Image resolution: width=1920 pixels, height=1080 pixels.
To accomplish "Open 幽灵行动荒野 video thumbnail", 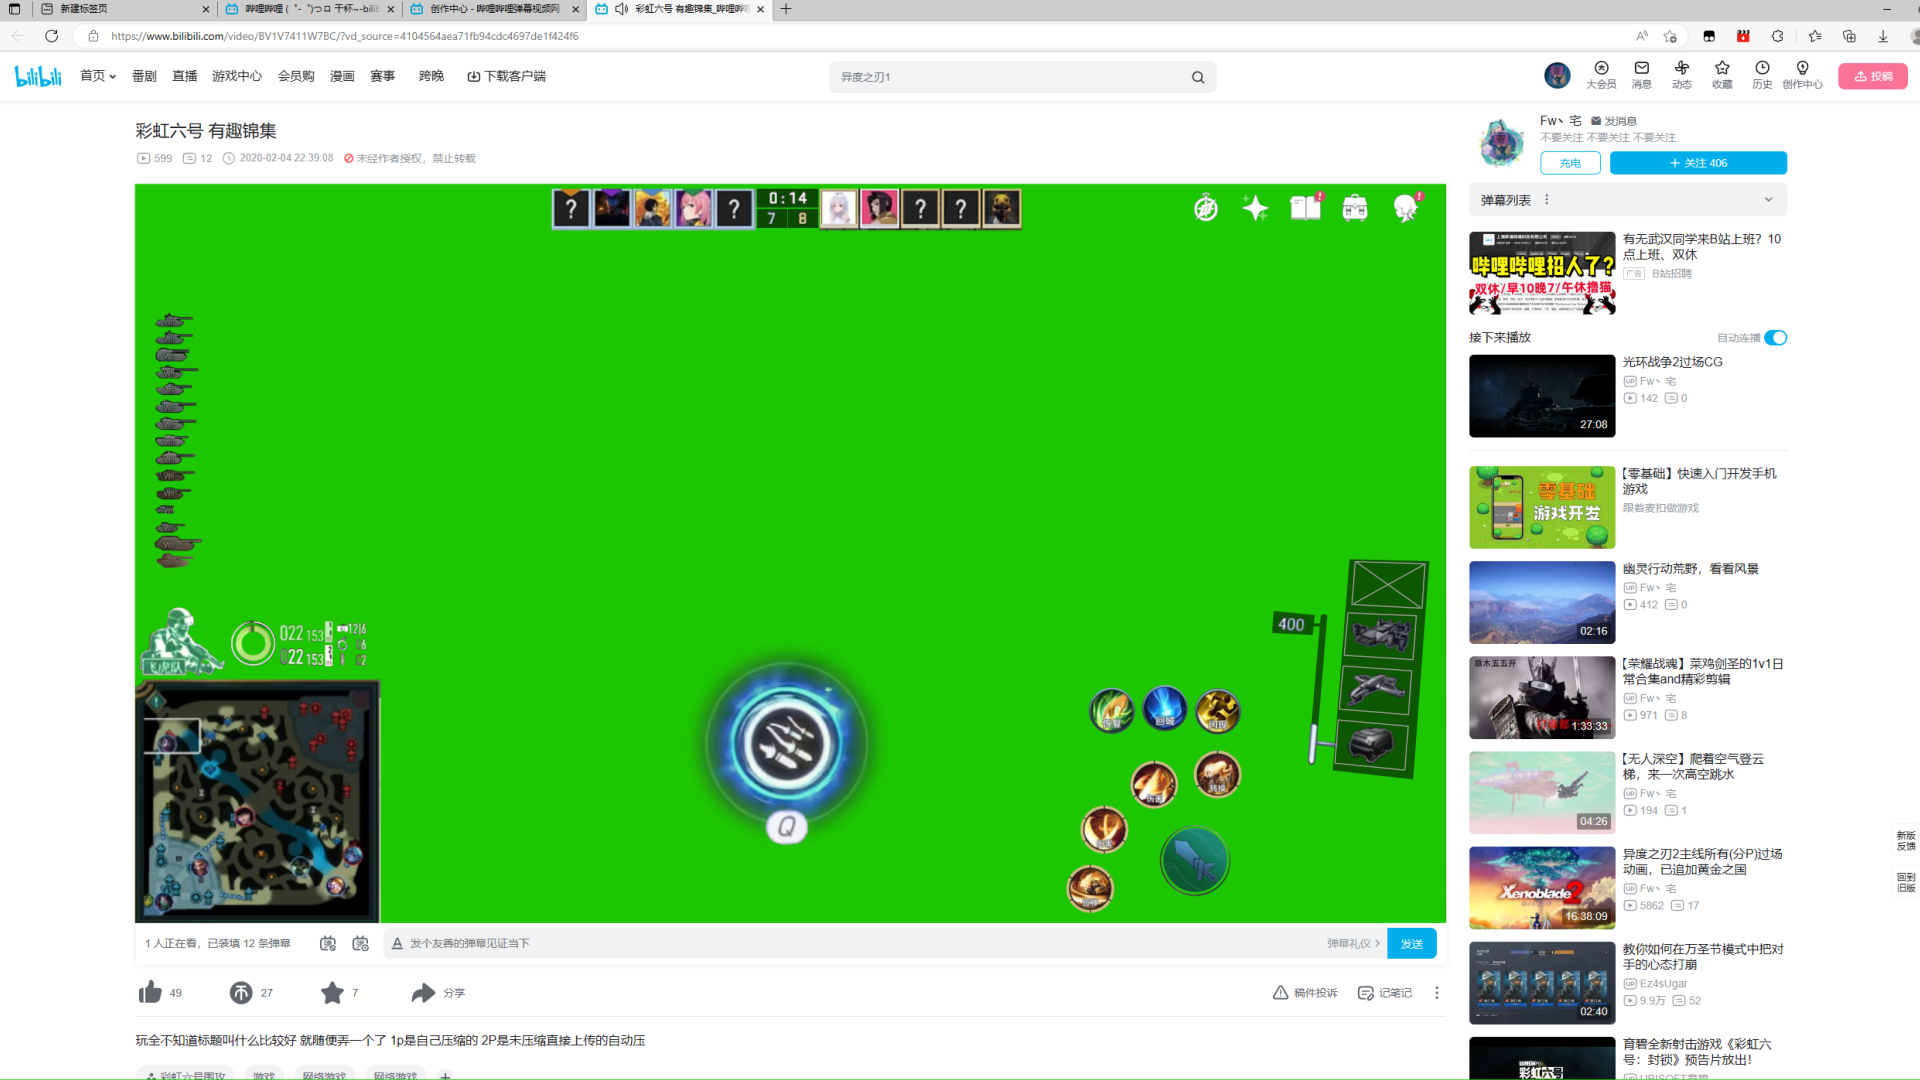I will (1541, 602).
